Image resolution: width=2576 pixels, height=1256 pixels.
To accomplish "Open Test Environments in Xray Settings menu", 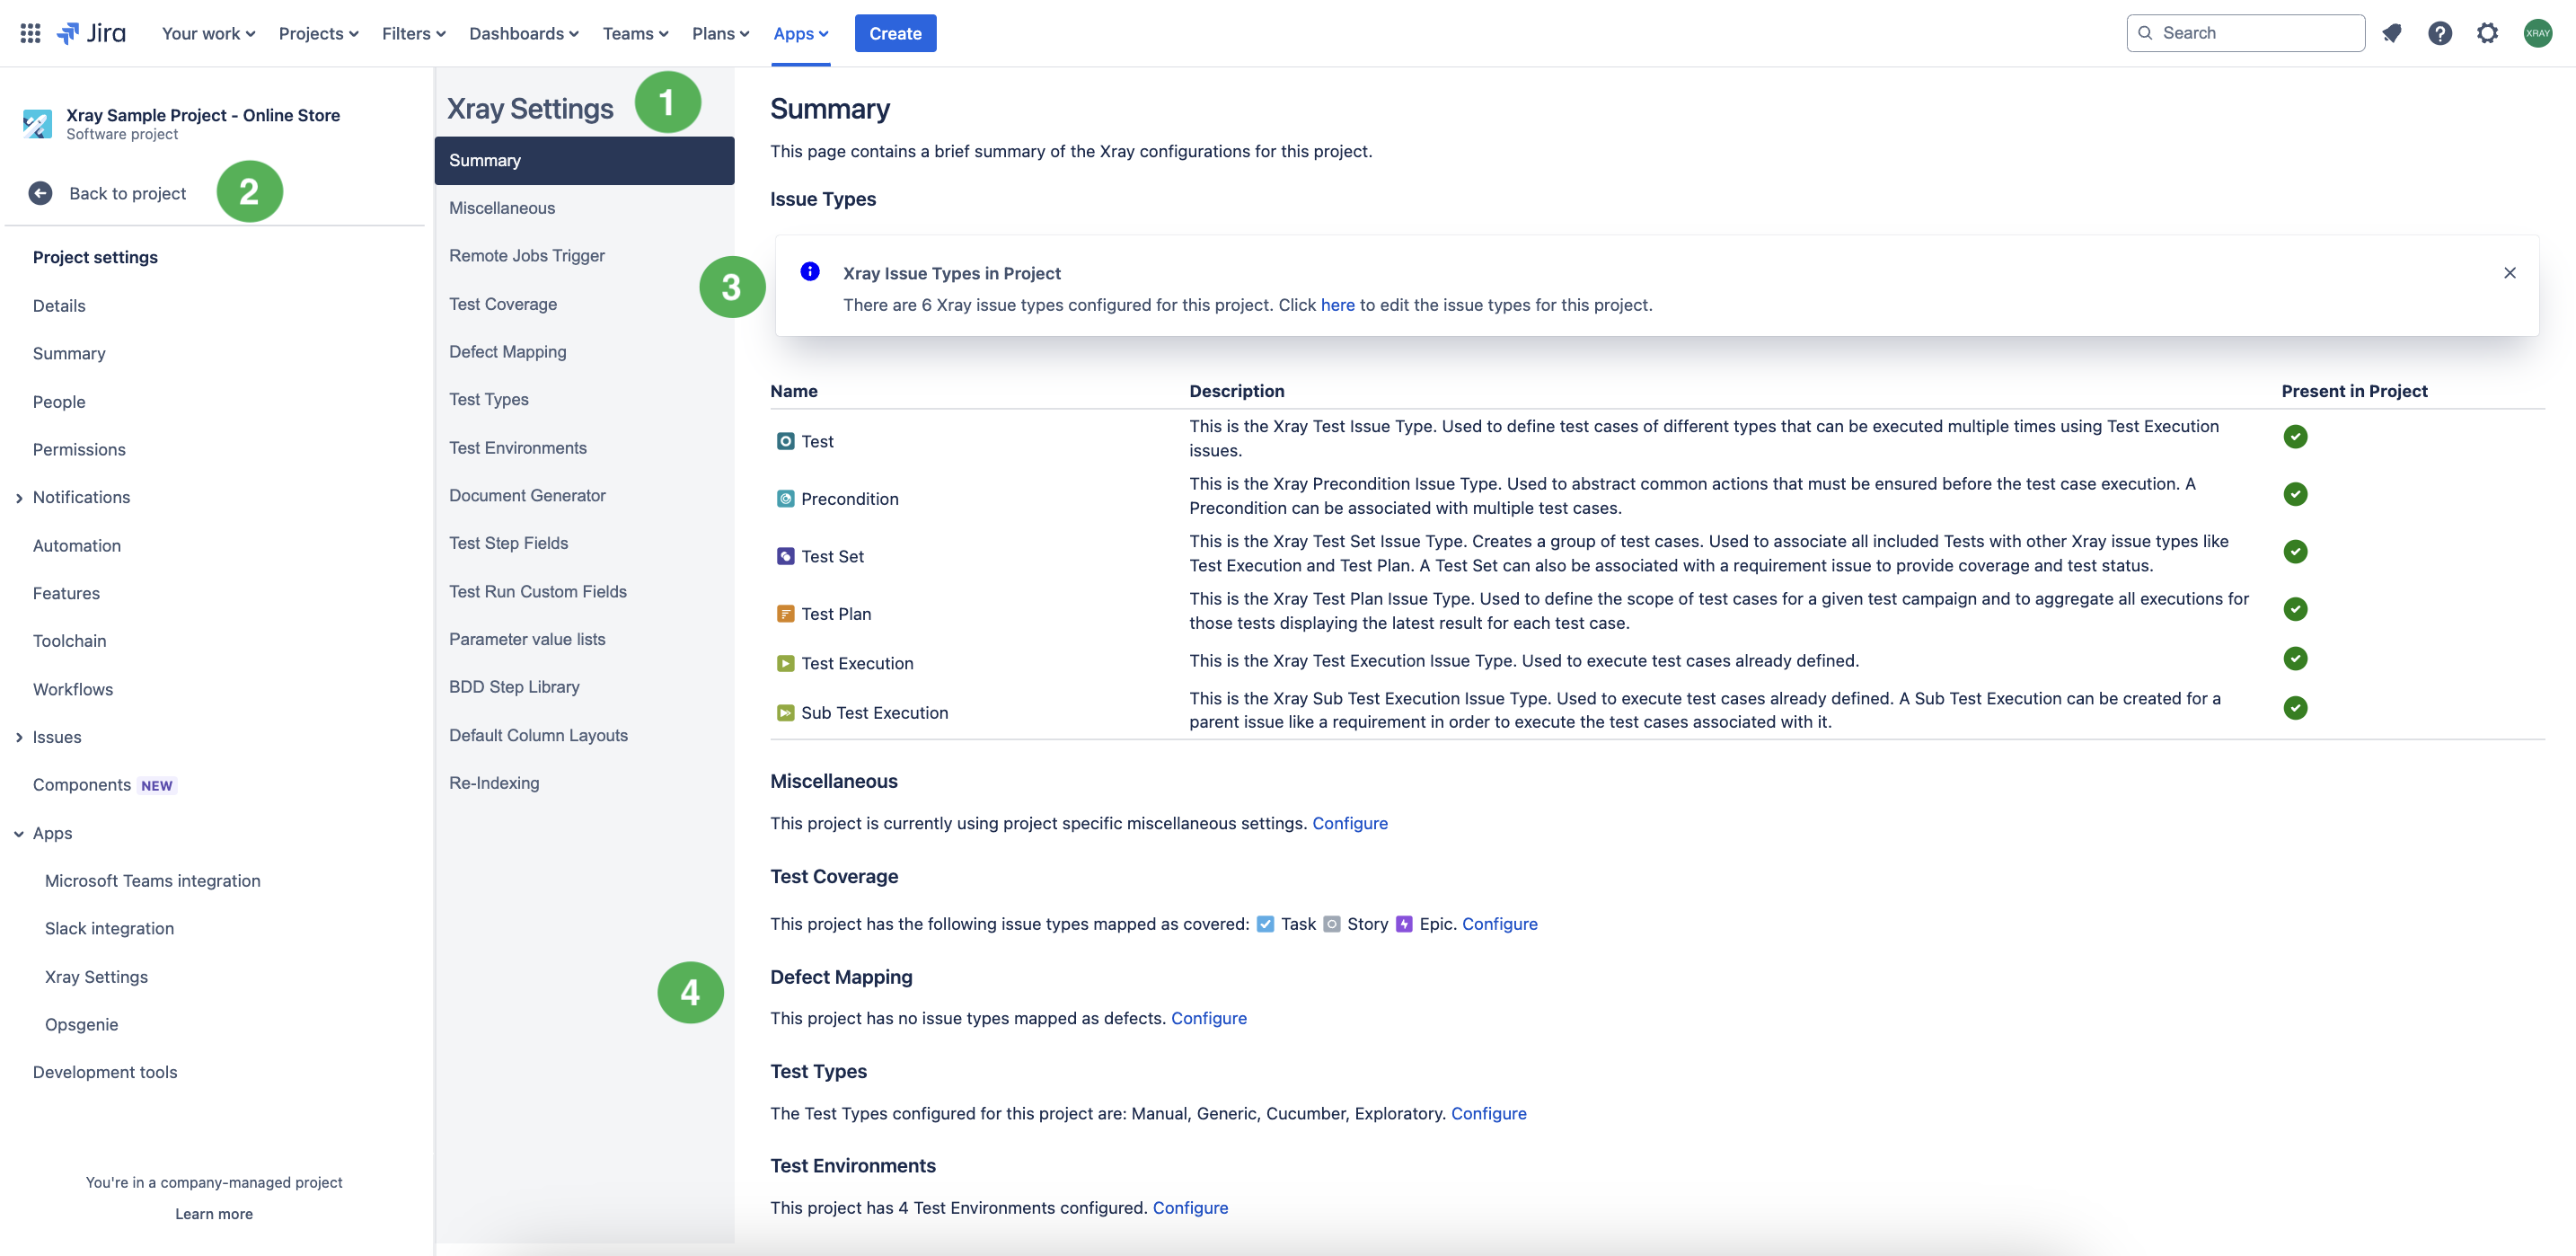I will tap(584, 447).
